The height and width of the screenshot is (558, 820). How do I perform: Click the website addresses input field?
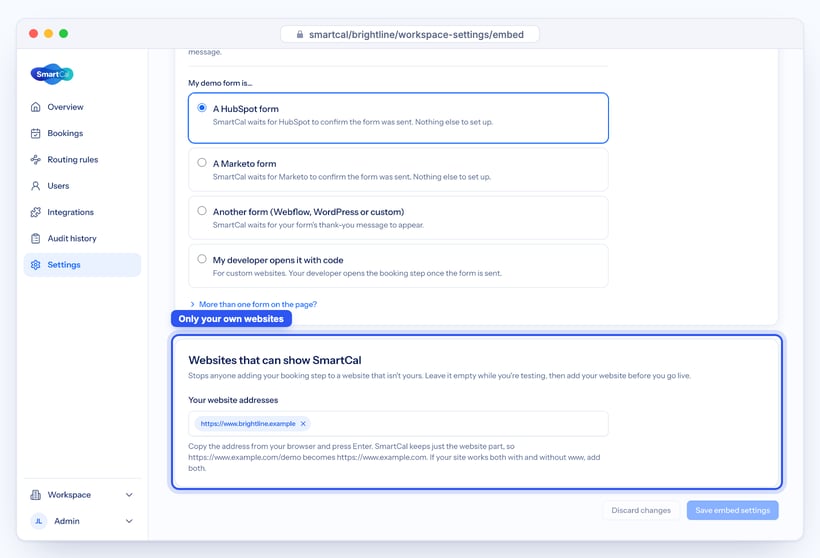coord(398,424)
